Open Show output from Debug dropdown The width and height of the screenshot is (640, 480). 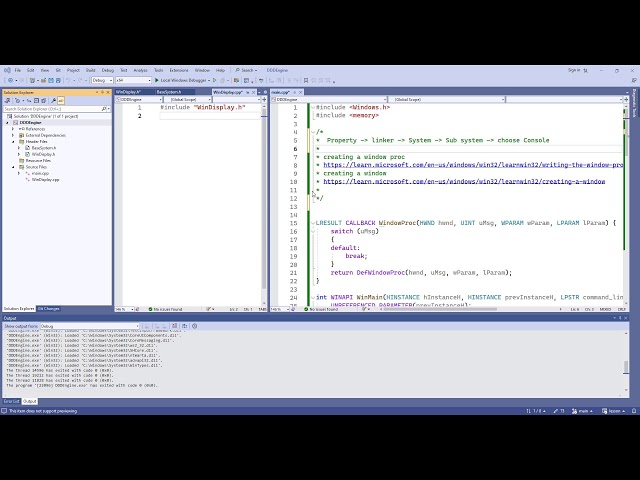pos(90,326)
